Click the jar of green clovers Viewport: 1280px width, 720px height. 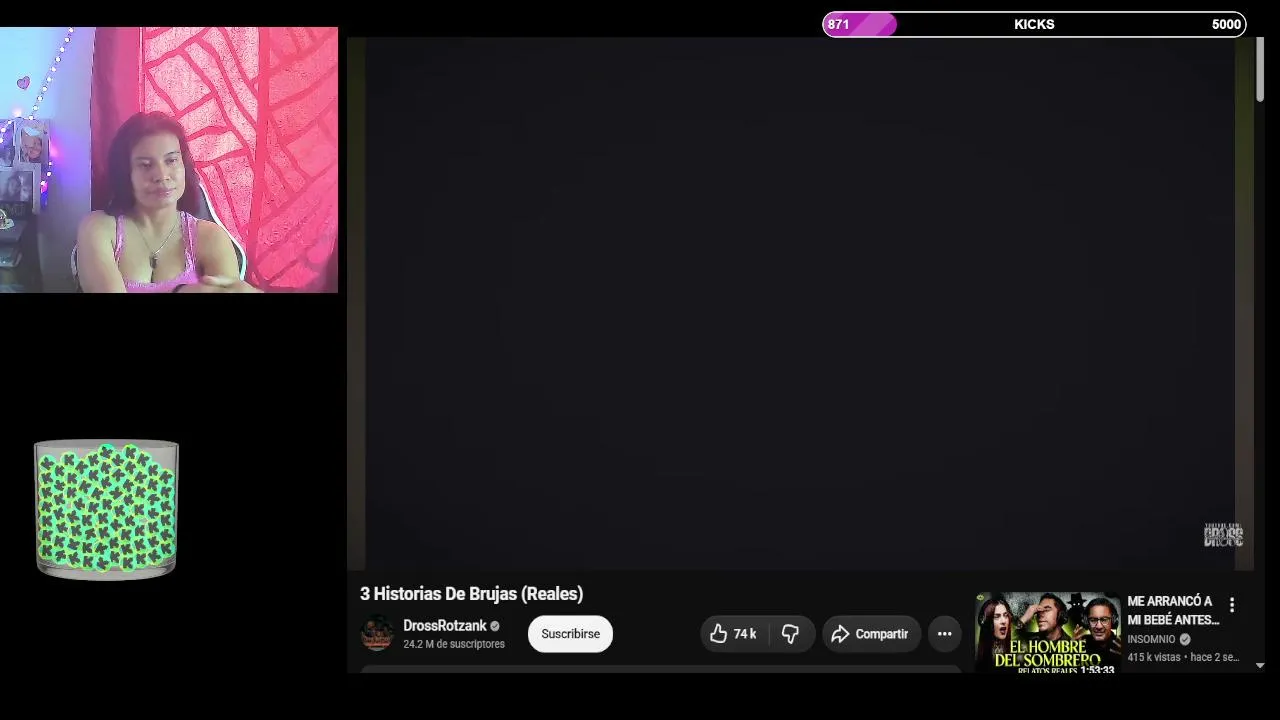pos(106,509)
